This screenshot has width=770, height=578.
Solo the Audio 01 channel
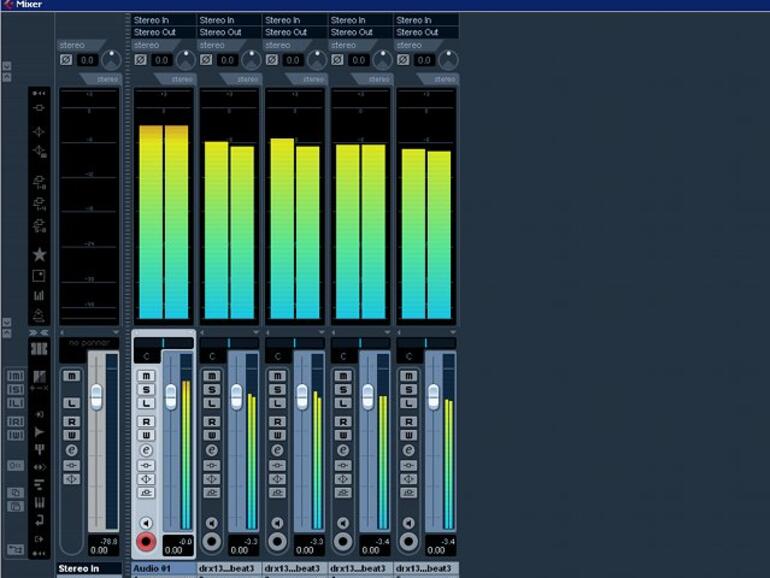tap(146, 389)
